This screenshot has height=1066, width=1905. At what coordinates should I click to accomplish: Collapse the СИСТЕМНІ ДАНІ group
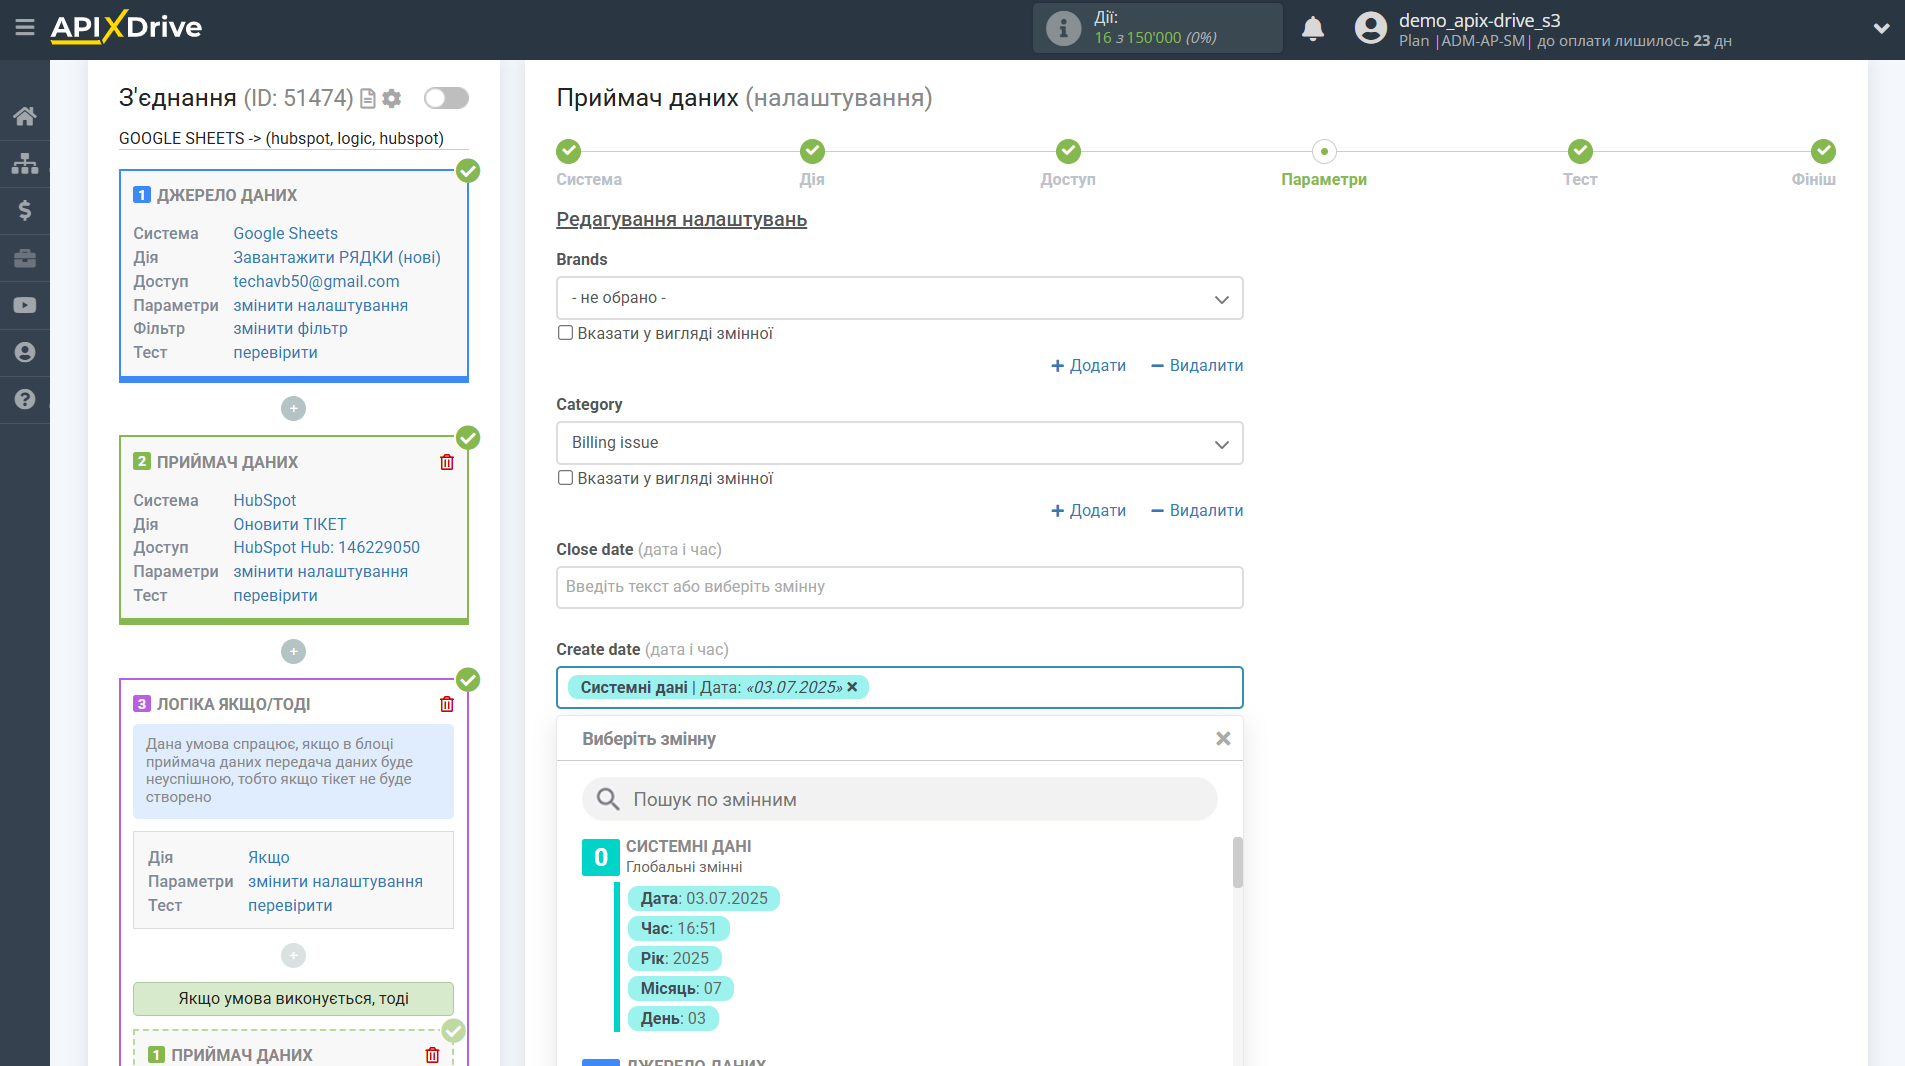(601, 857)
